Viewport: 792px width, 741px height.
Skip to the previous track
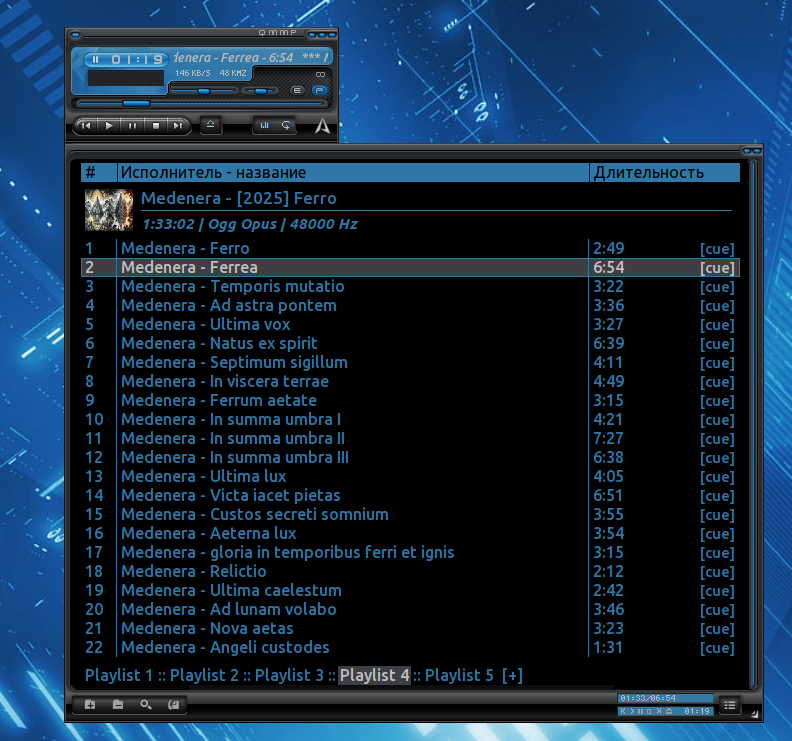coord(86,126)
